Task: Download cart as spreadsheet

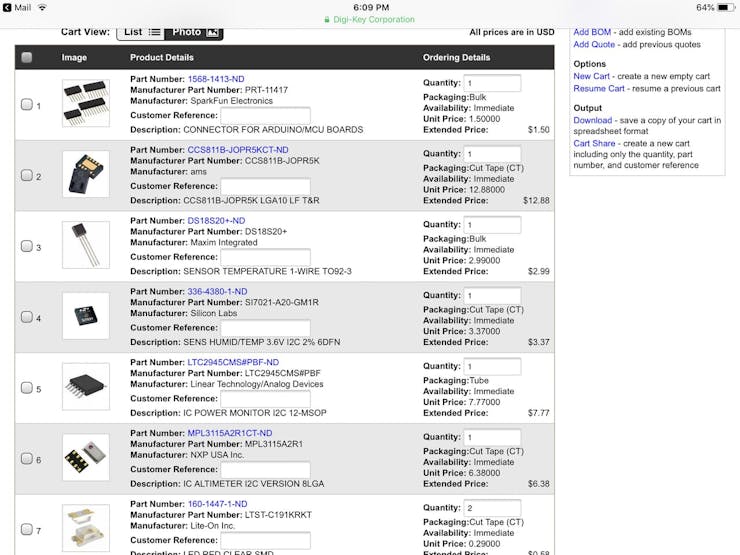Action: [593, 120]
